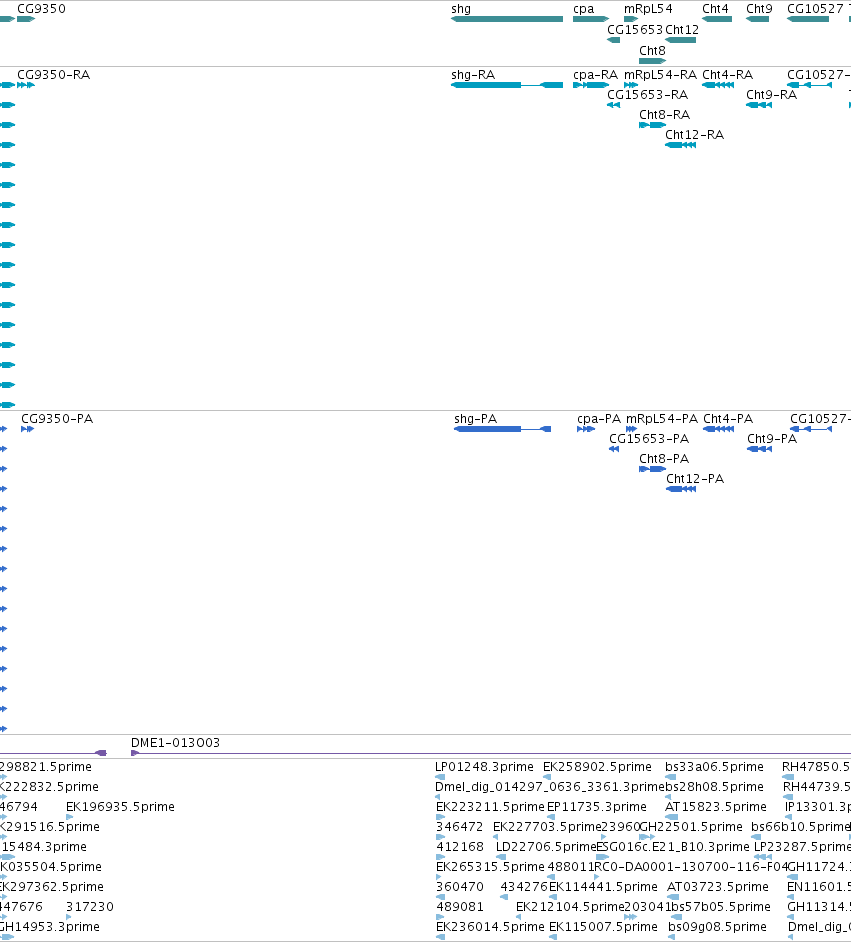
Task: Select the shg-PA coding glyph
Action: 503,429
